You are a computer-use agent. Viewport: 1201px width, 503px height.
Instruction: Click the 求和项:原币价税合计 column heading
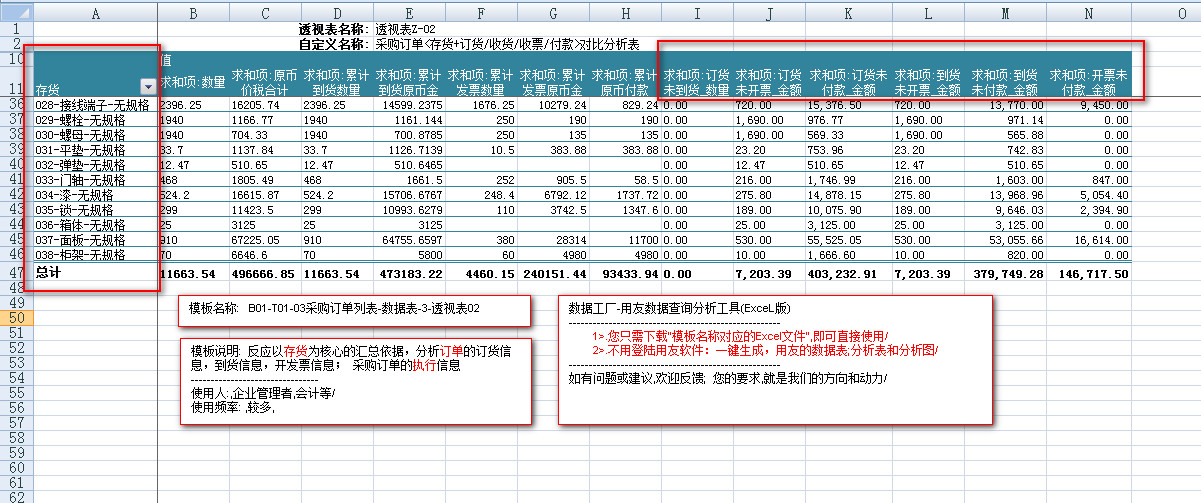(x=264, y=82)
